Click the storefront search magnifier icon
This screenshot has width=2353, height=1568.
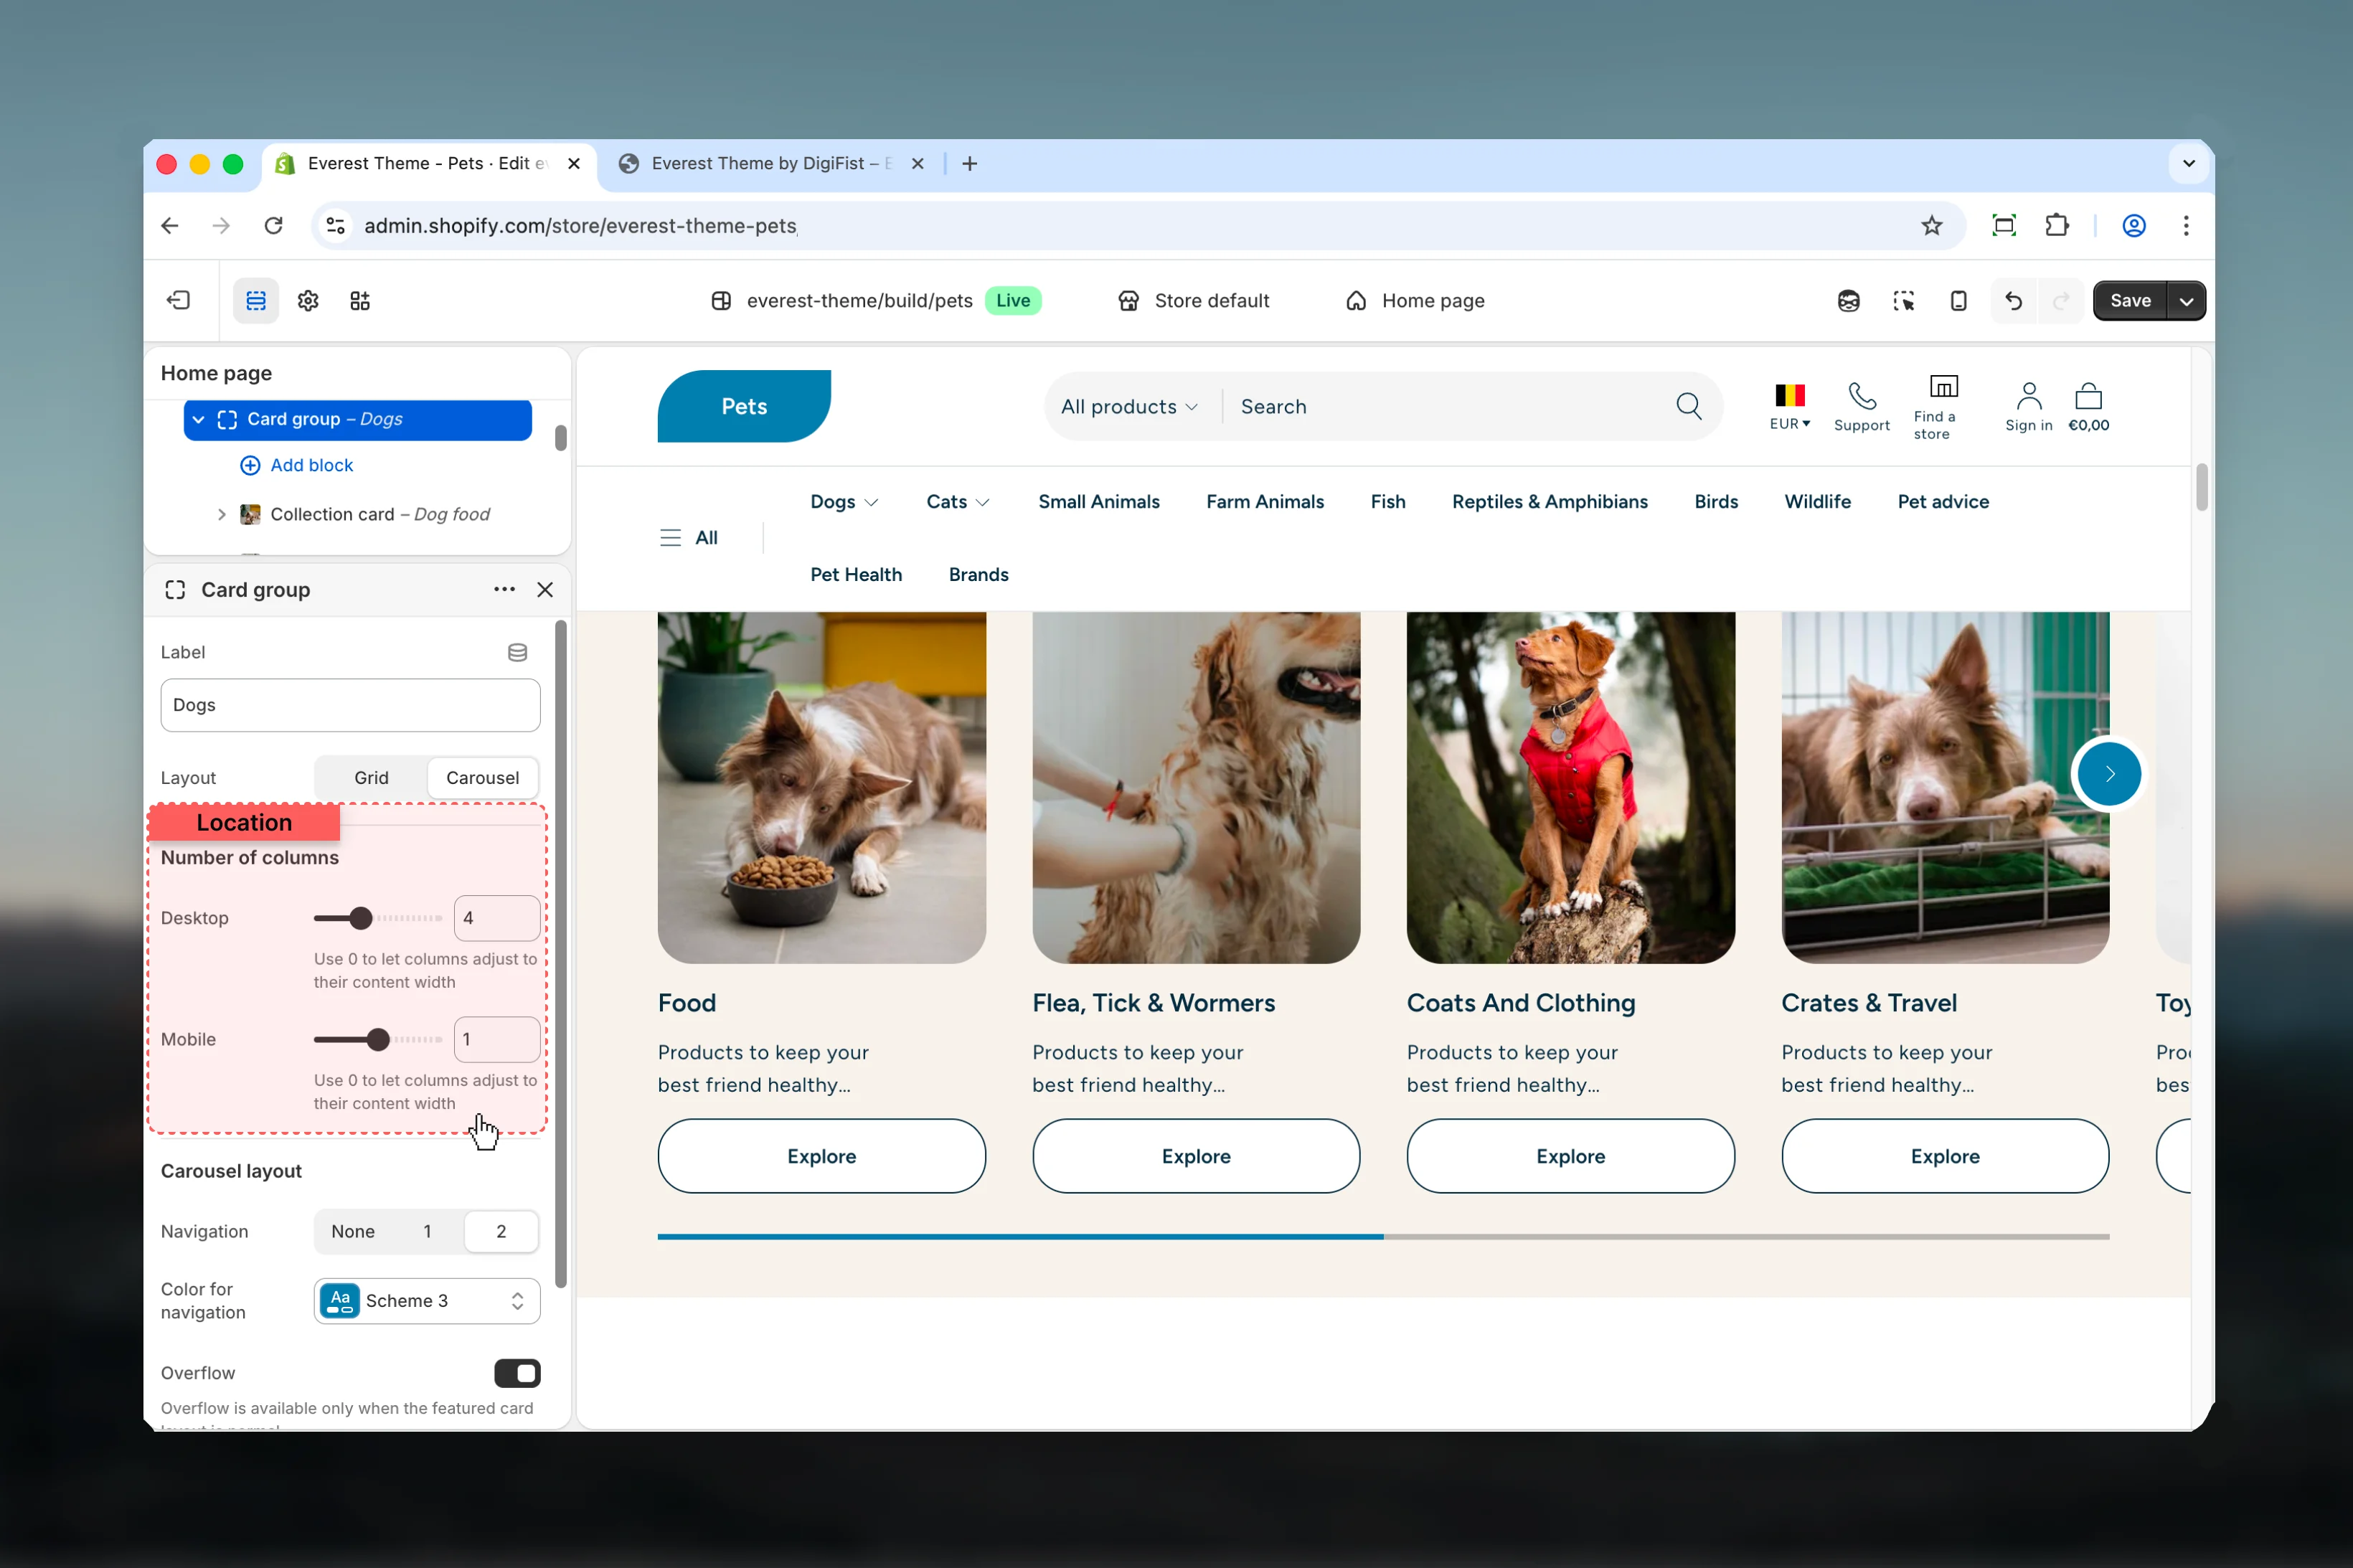[1689, 406]
